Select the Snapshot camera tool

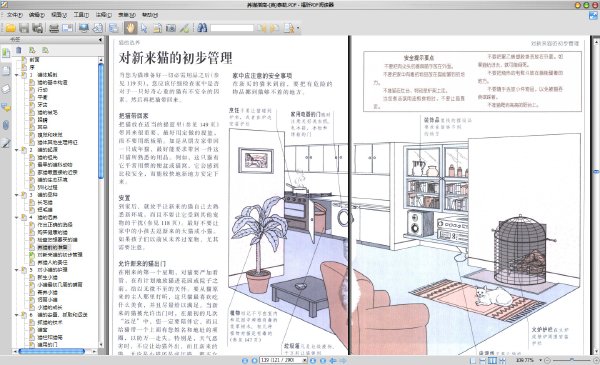(x=171, y=28)
